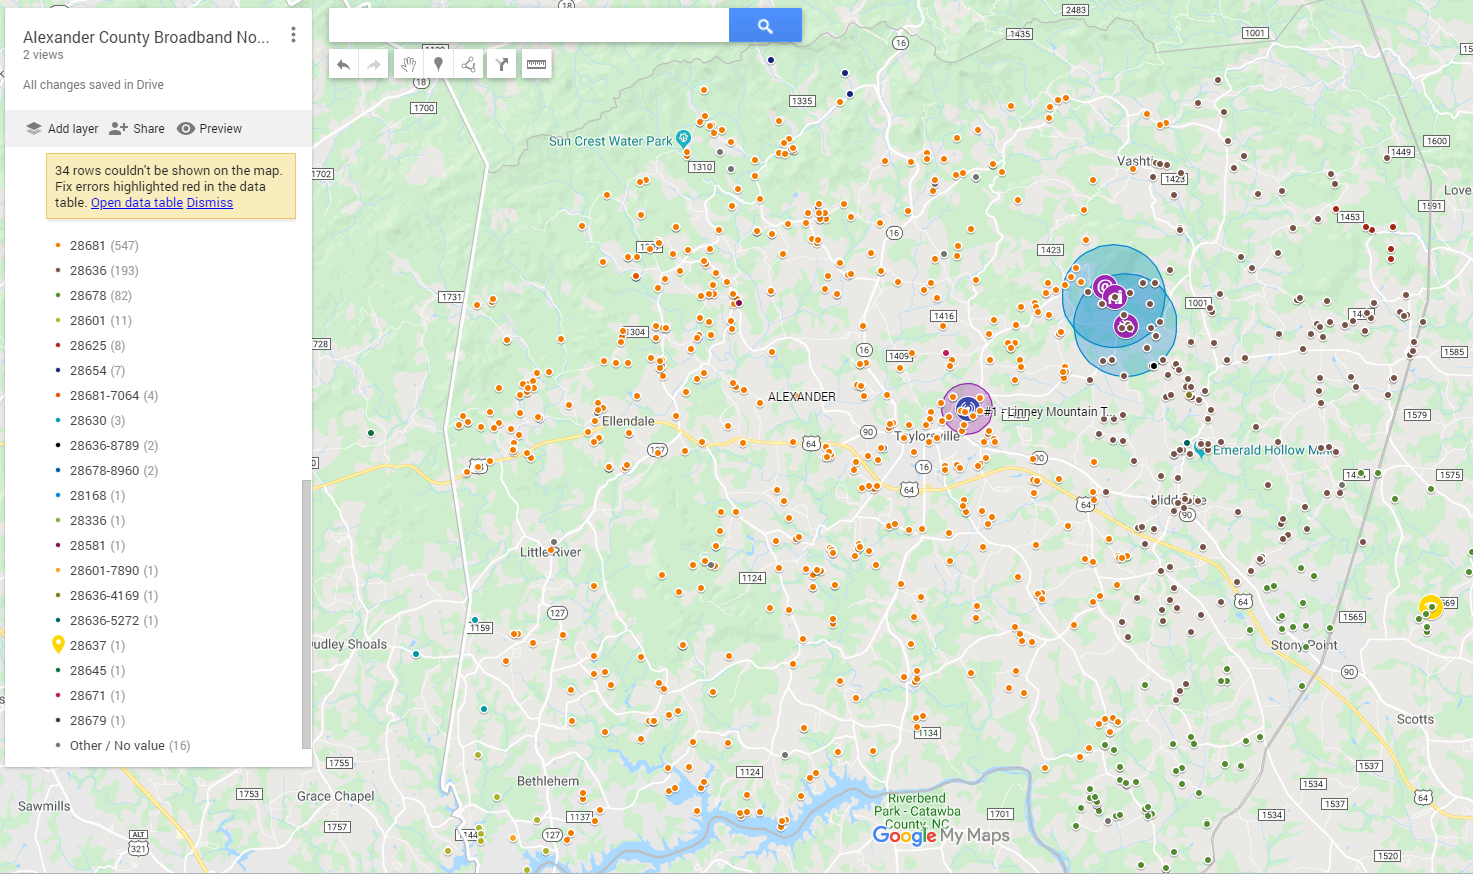Click the Bethlehem town label on map

(548, 781)
